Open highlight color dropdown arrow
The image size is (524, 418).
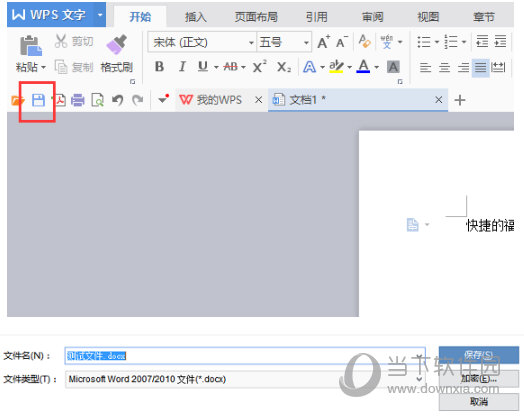point(349,67)
